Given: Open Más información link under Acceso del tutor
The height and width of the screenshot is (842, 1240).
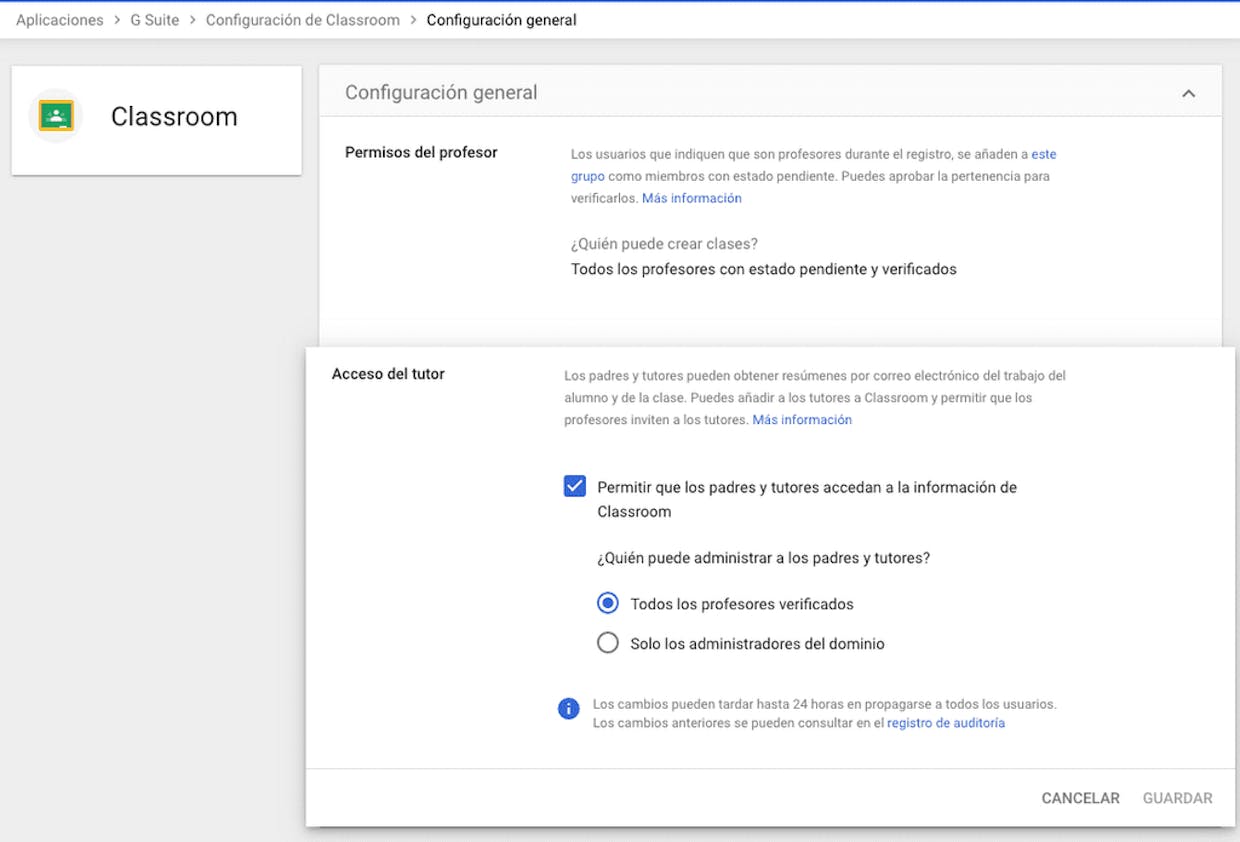Looking at the screenshot, I should point(802,420).
